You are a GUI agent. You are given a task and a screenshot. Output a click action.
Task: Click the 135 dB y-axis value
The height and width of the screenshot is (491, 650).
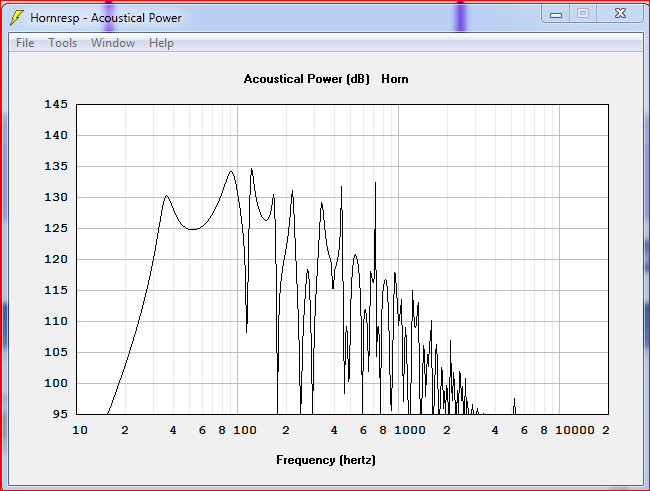click(56, 166)
